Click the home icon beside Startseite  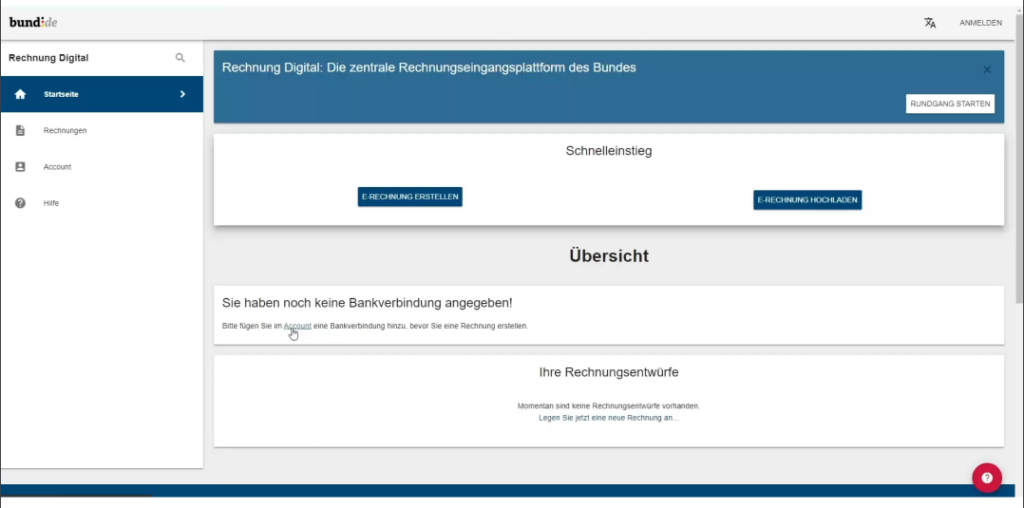20,94
